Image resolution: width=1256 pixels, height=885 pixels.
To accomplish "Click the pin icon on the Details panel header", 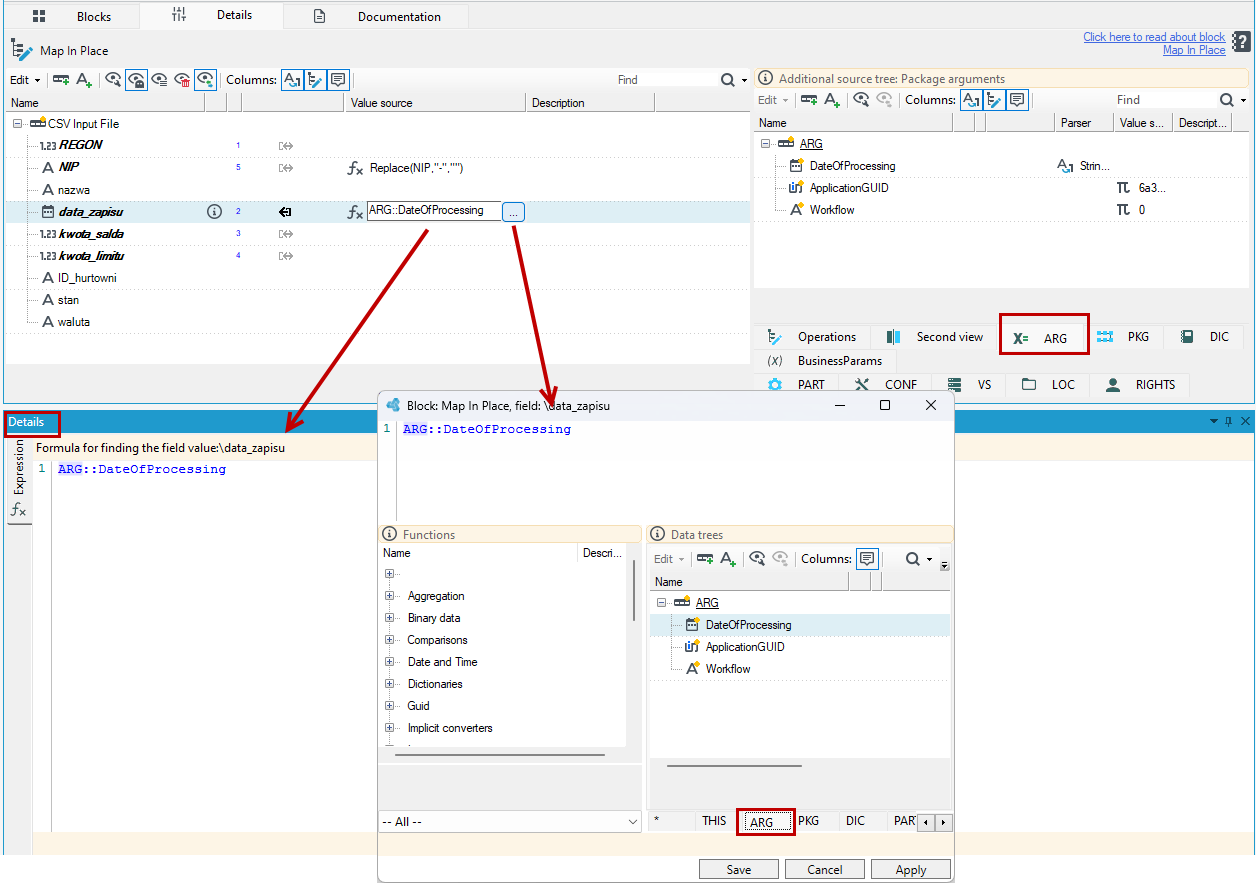I will pyautogui.click(x=1229, y=422).
